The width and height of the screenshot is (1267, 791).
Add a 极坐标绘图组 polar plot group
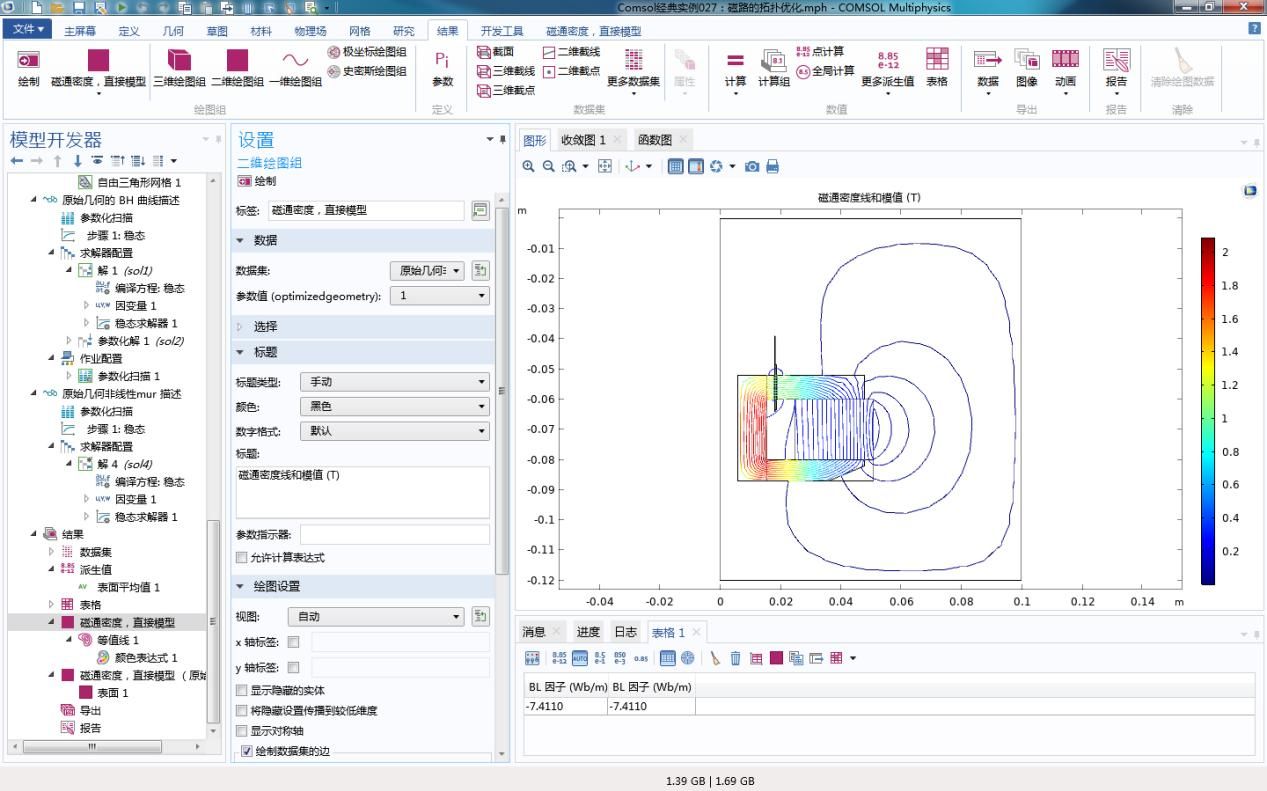tap(367, 52)
